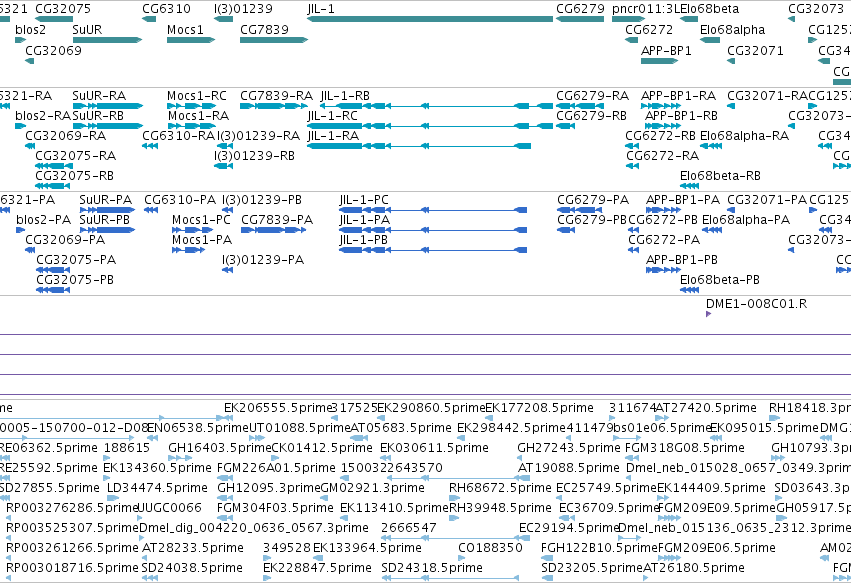The width and height of the screenshot is (851, 583).
Task: Select the UUGC0066 feature label
Action: (170, 508)
